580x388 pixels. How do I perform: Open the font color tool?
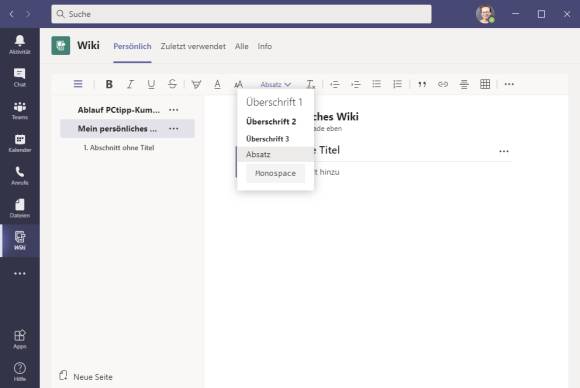point(218,84)
